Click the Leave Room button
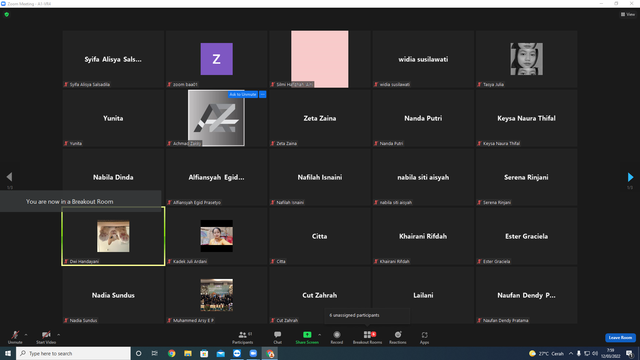 click(620, 338)
